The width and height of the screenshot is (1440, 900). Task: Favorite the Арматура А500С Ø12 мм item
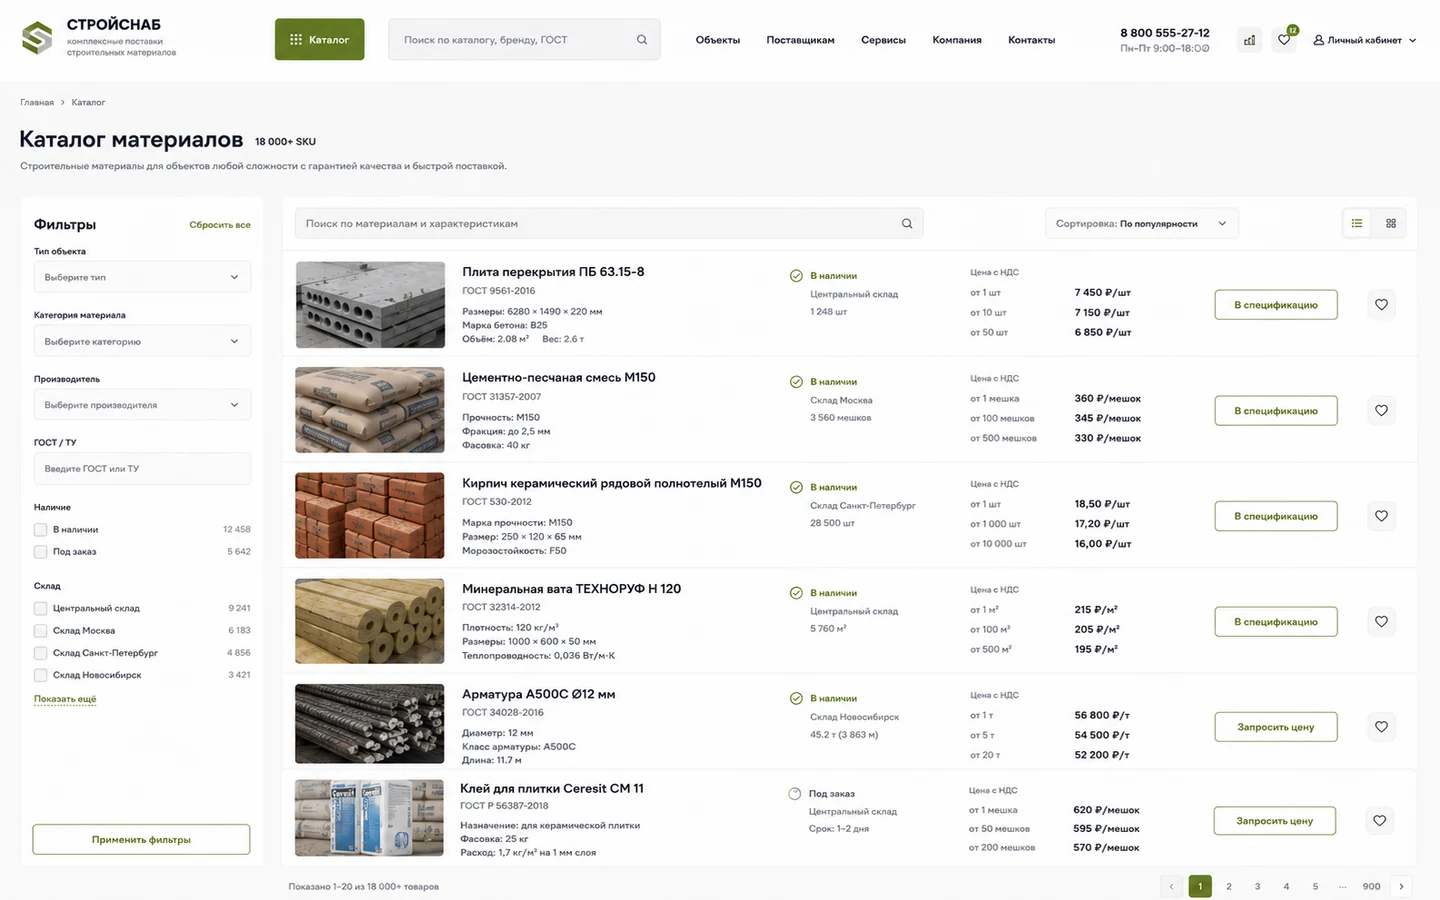click(x=1381, y=727)
